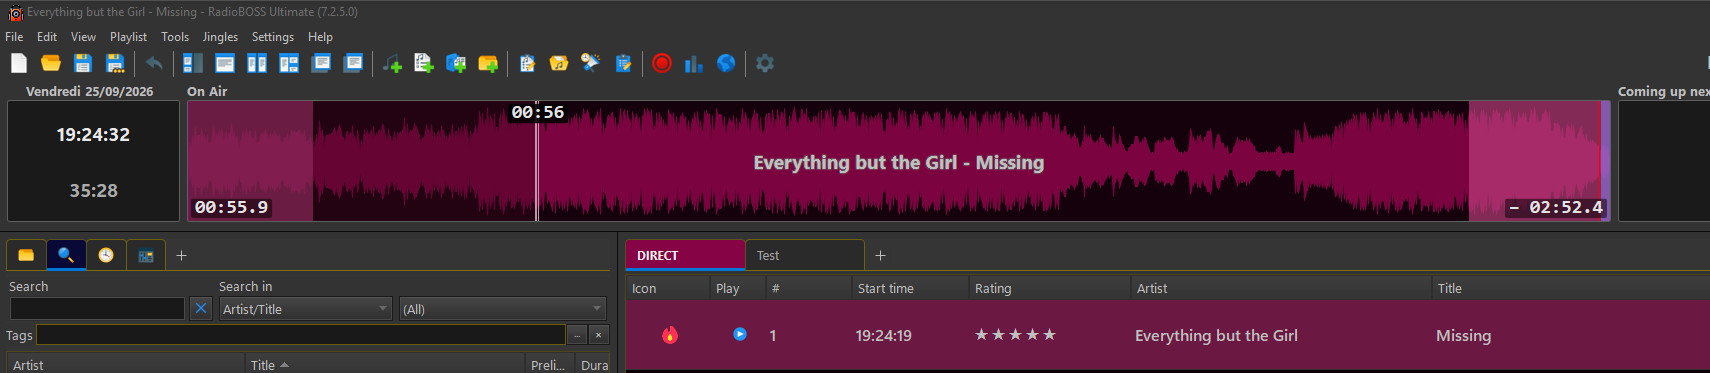The height and width of the screenshot is (373, 1710).
Task: Sort search results by Title column
Action: pos(385,364)
